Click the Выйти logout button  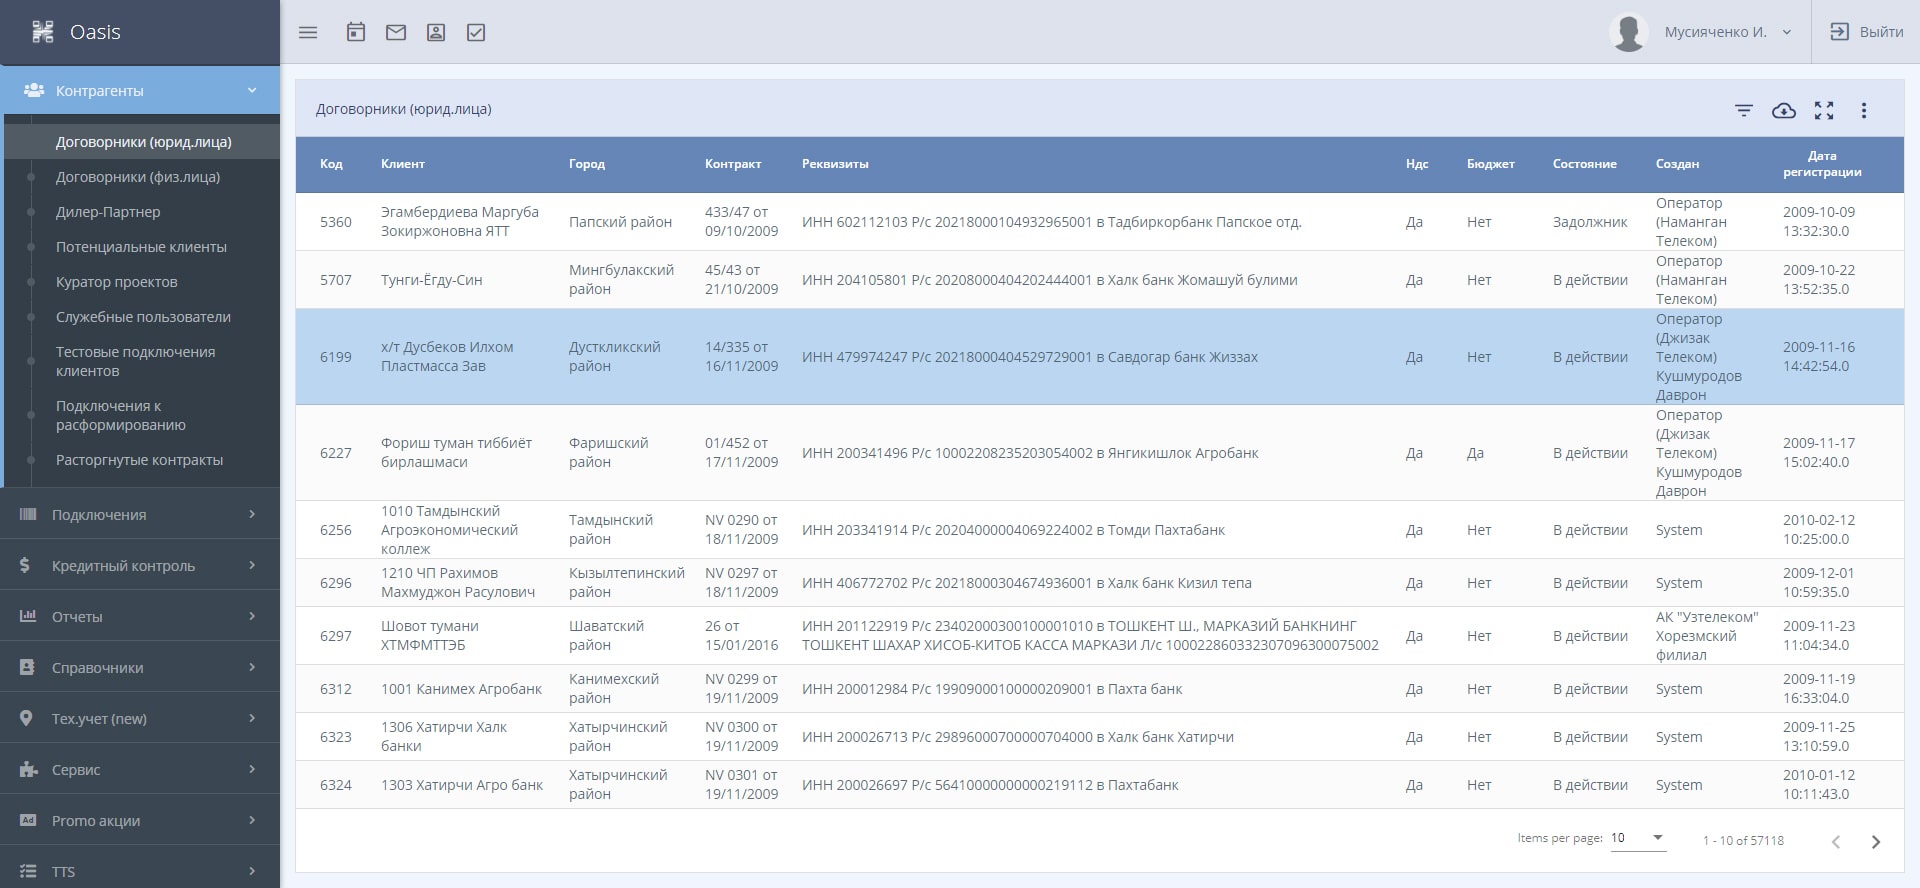click(1866, 32)
